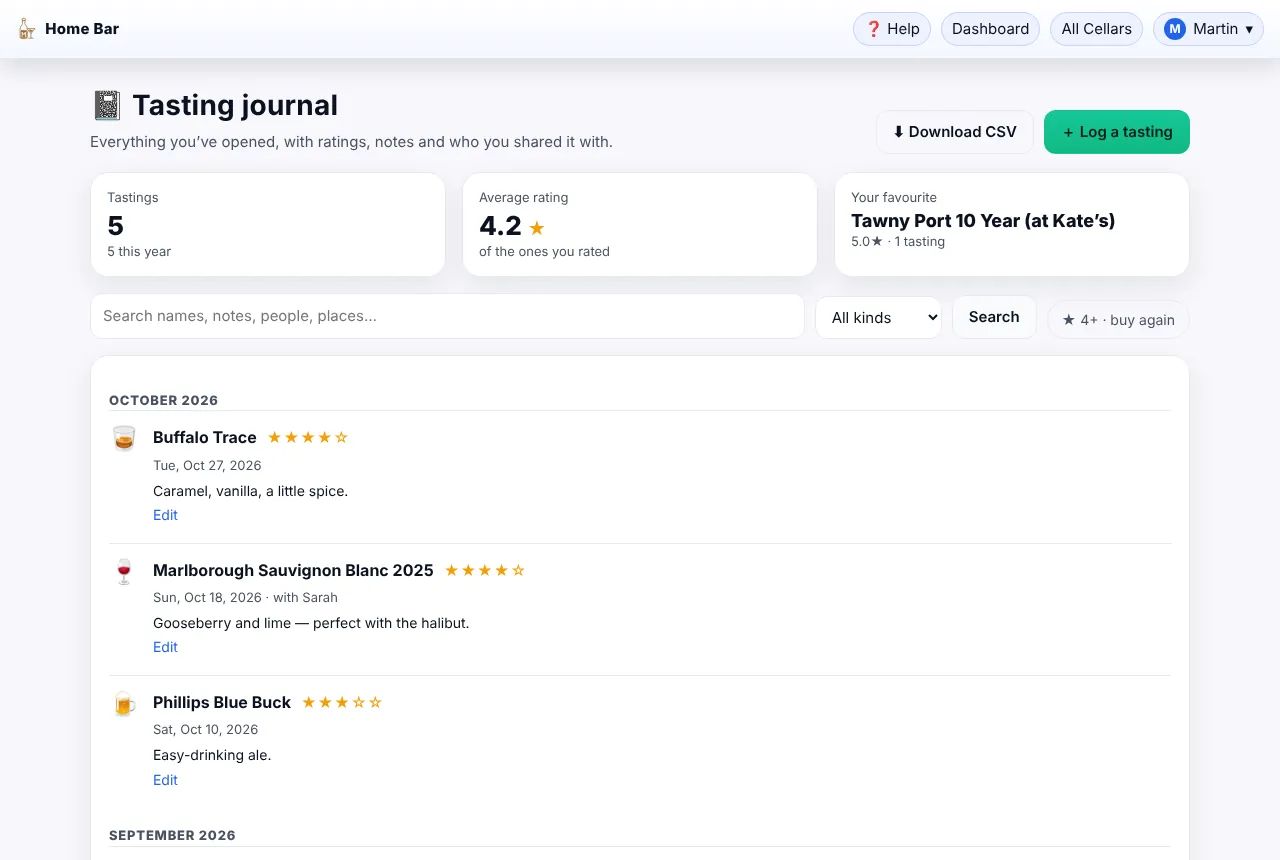Edit the Phillips Blue Buck entry
This screenshot has width=1280, height=860.
tap(165, 780)
